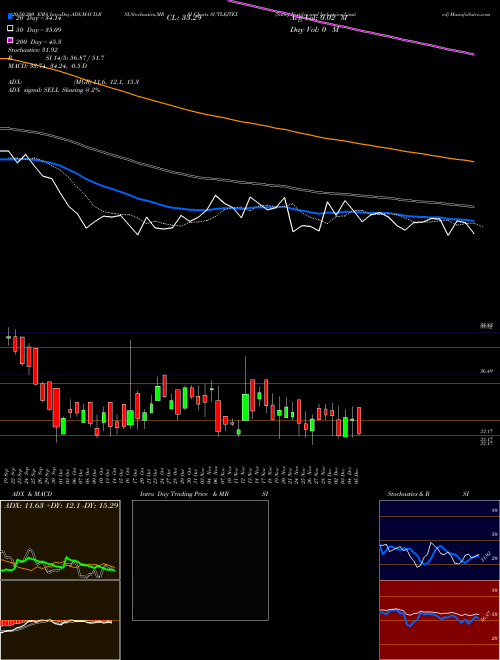Click the white 50 Day EMA legend swatch
Screen dimensions: 500x660
pyautogui.click(x=10, y=29)
